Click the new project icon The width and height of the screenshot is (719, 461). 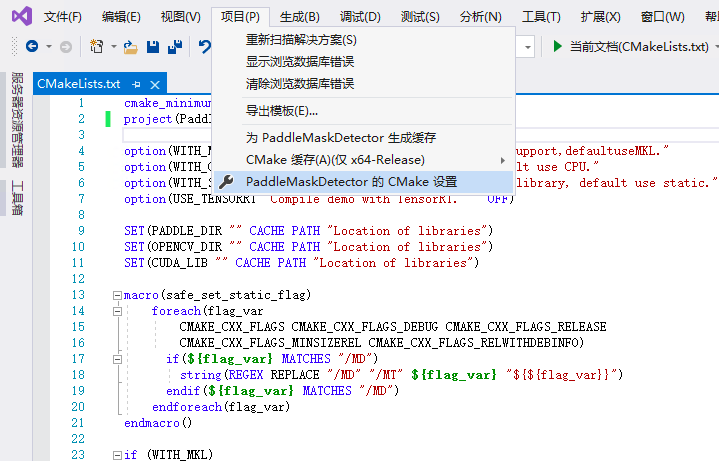[x=97, y=46]
